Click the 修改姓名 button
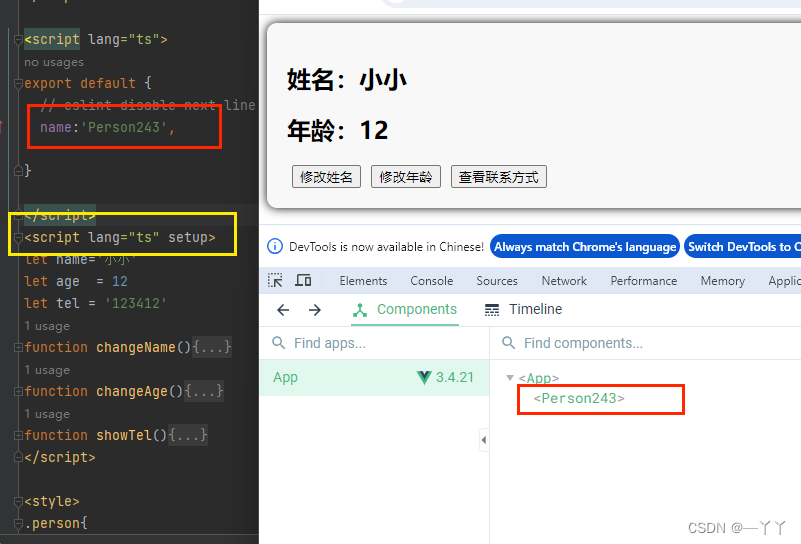The width and height of the screenshot is (801, 544). (x=326, y=177)
